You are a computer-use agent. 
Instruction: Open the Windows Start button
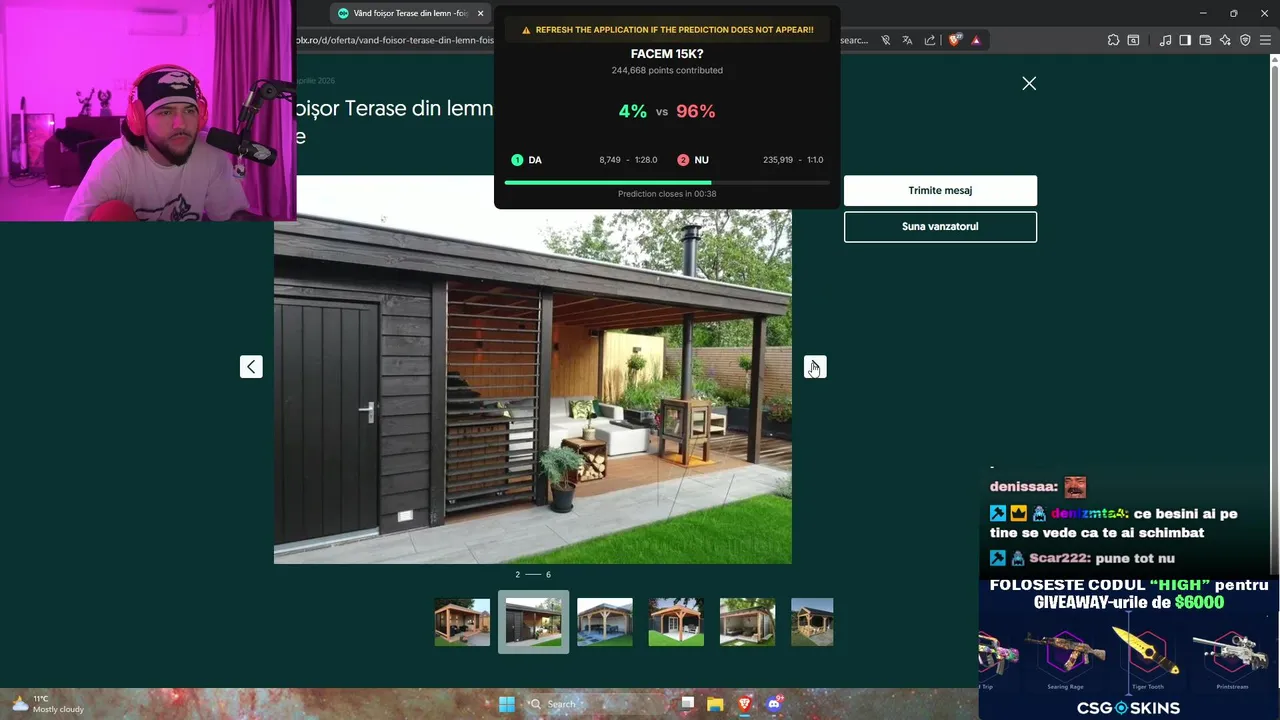[x=507, y=704]
